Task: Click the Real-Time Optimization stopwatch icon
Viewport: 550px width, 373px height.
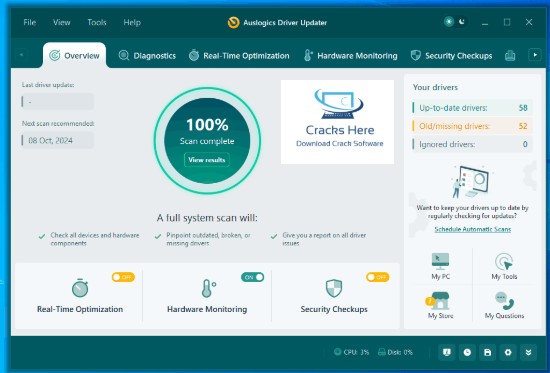Action: click(x=80, y=288)
